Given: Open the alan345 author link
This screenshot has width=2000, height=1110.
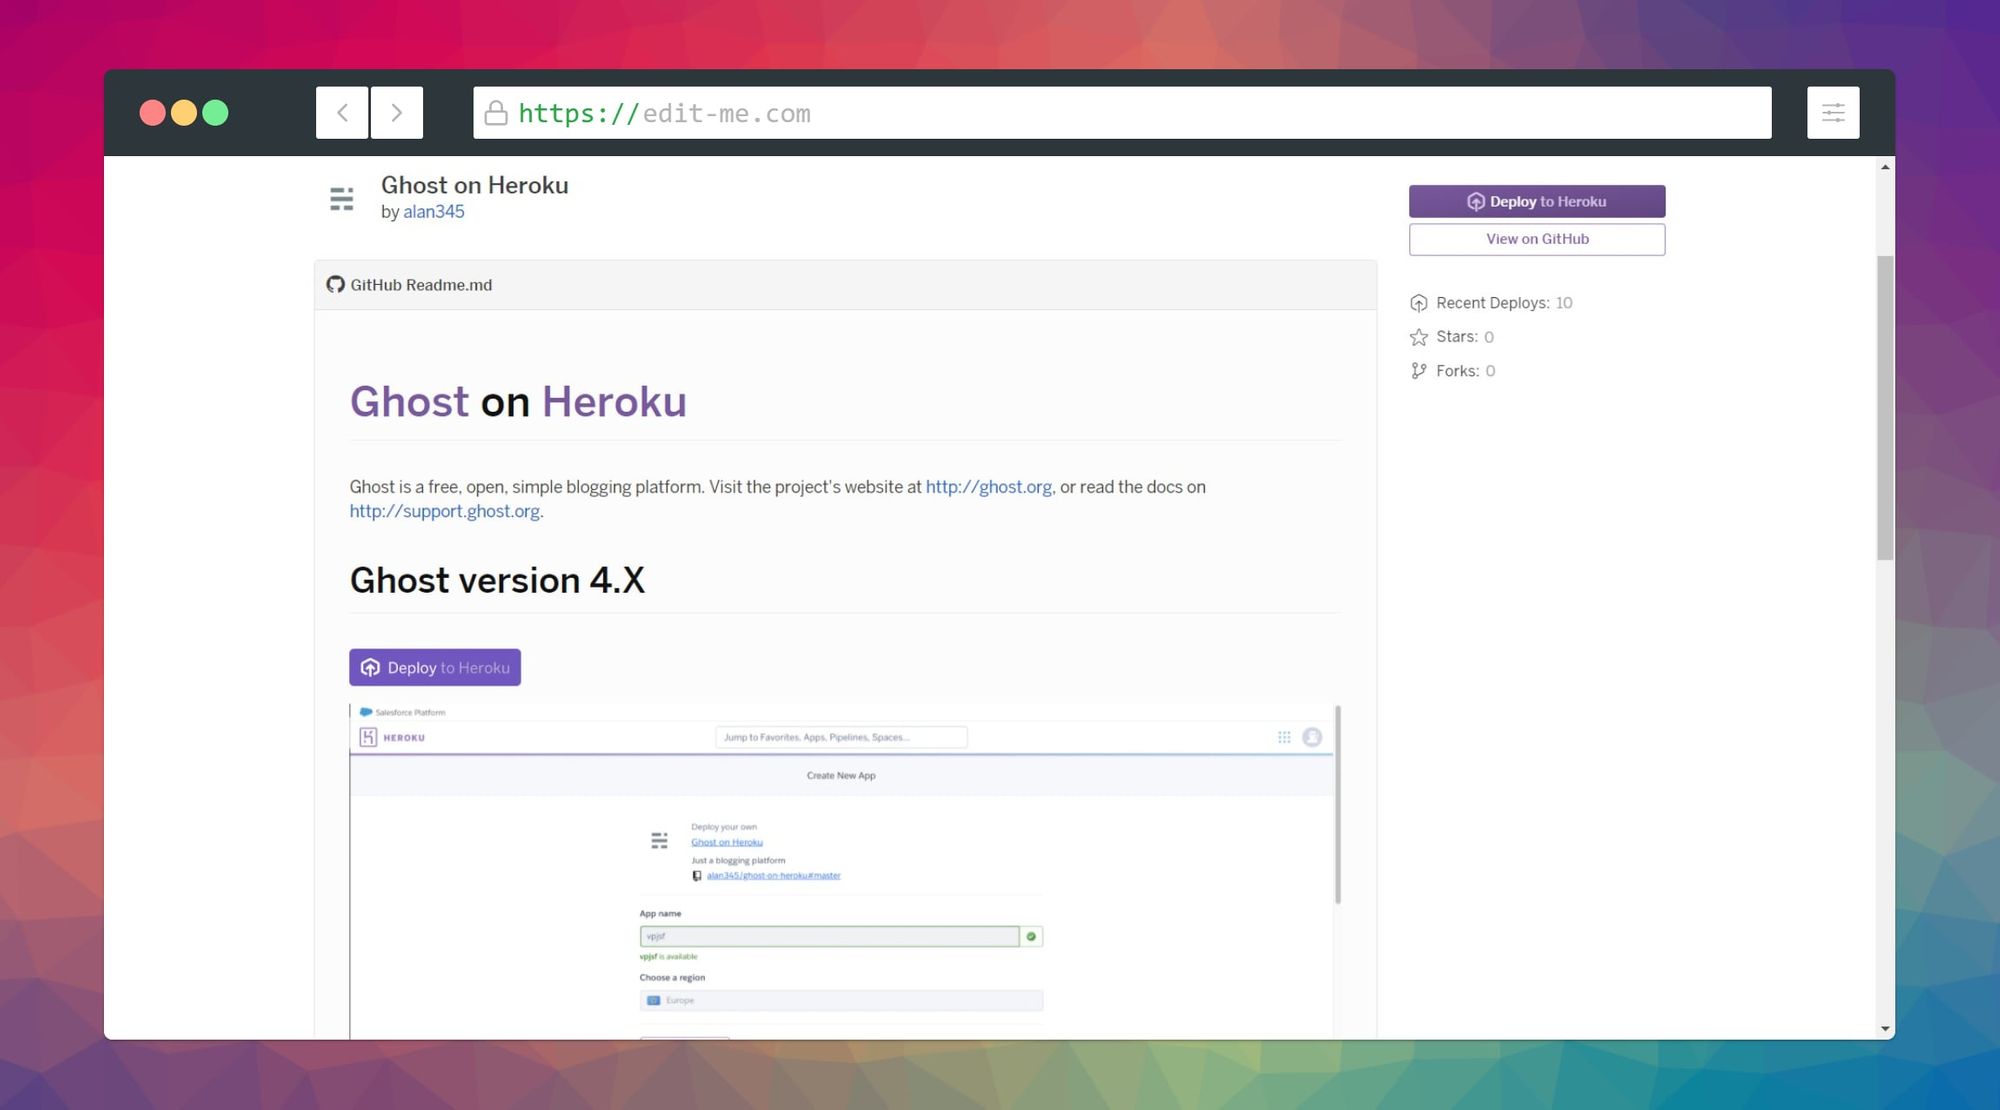Looking at the screenshot, I should pos(434,212).
